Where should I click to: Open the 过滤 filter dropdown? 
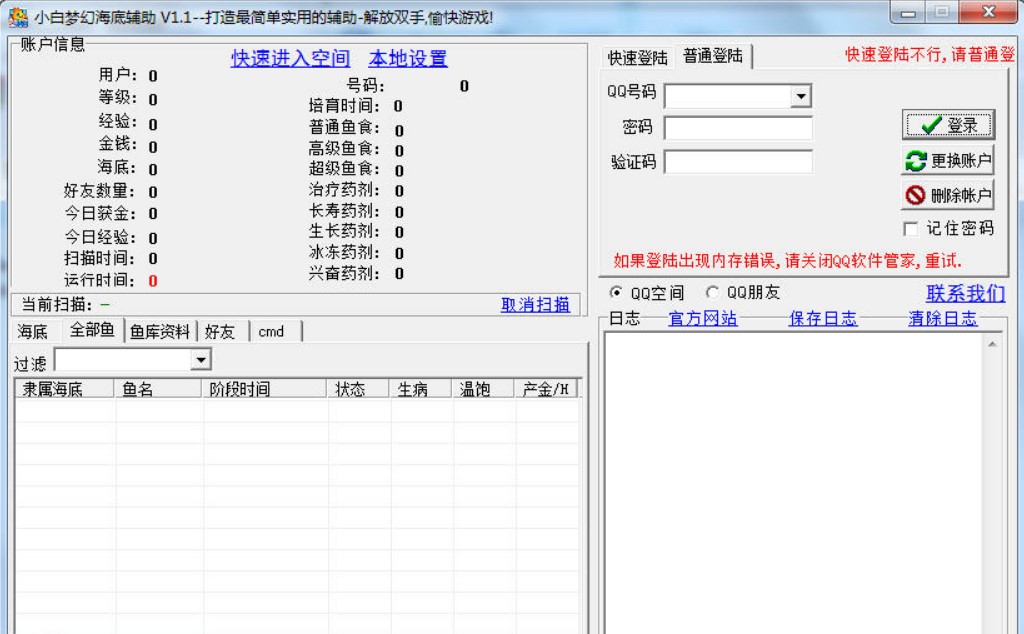pos(201,360)
